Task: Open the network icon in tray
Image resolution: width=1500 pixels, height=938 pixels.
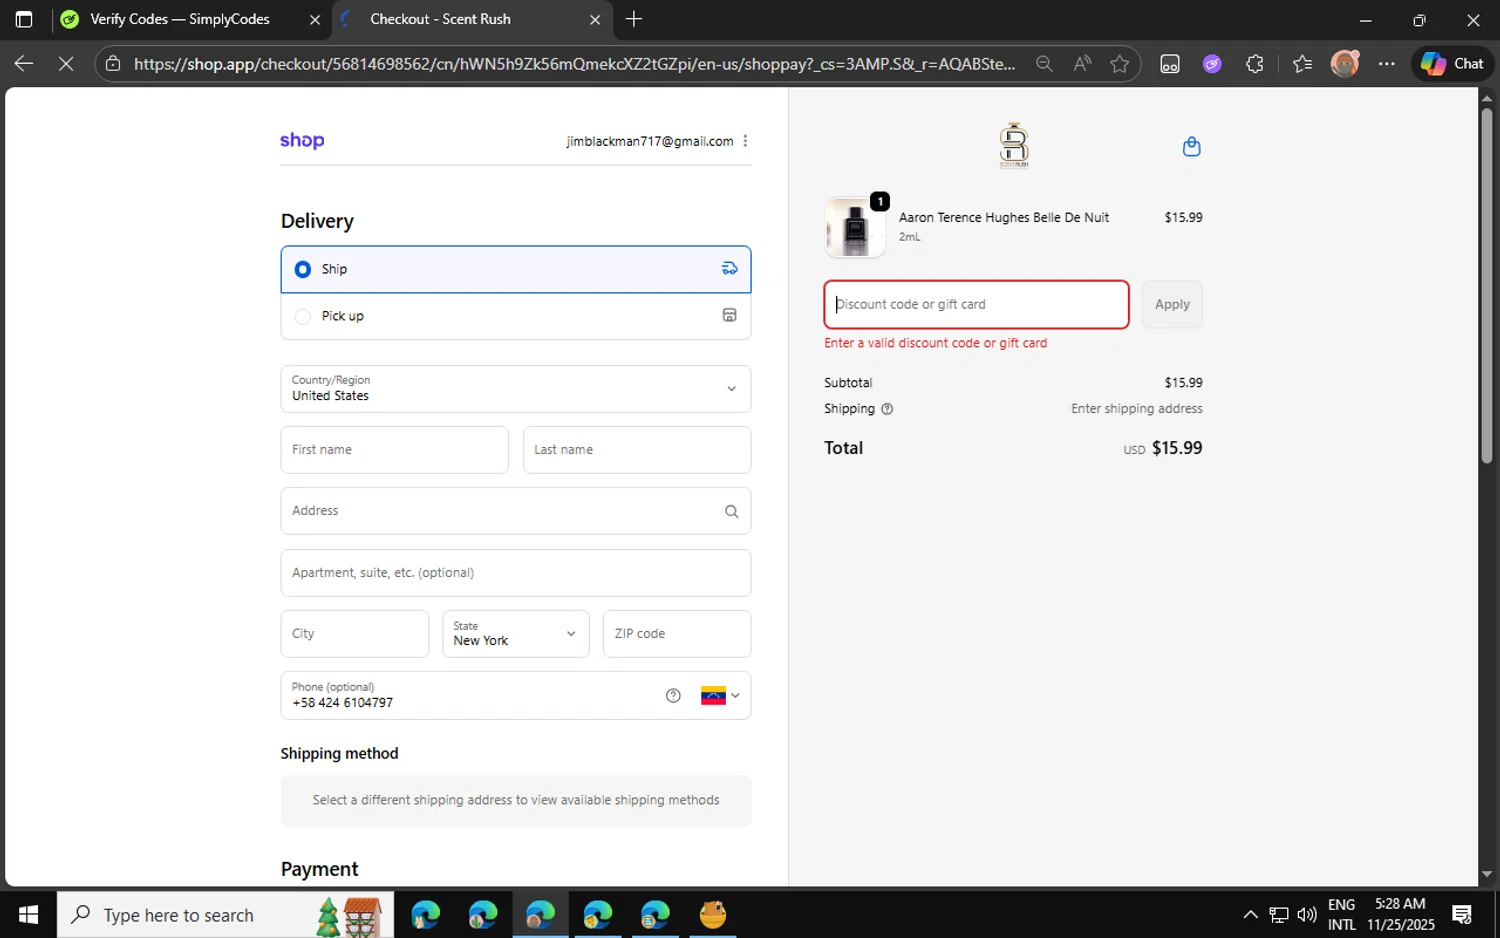Action: (x=1279, y=915)
